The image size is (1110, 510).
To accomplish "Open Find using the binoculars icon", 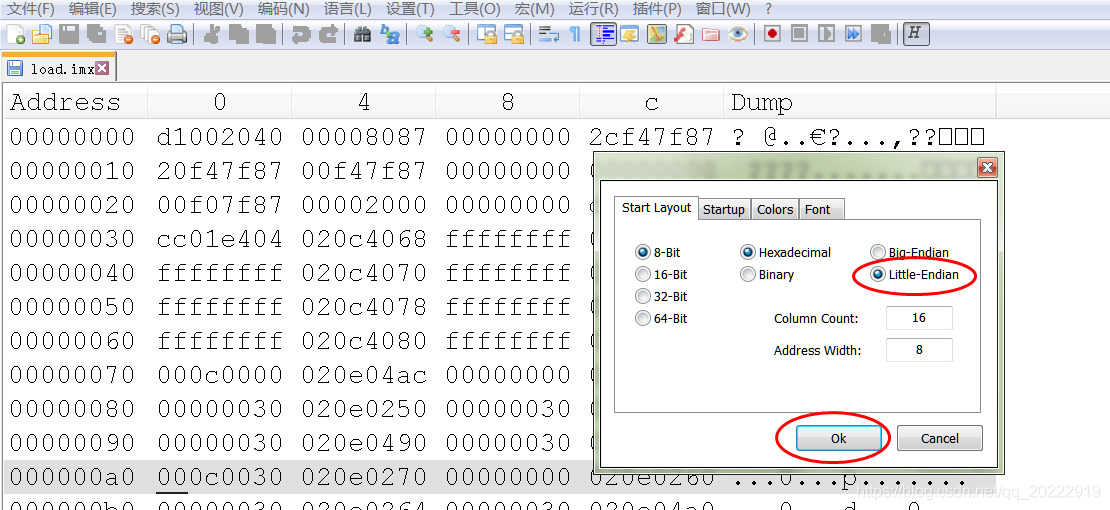I will pos(362,34).
